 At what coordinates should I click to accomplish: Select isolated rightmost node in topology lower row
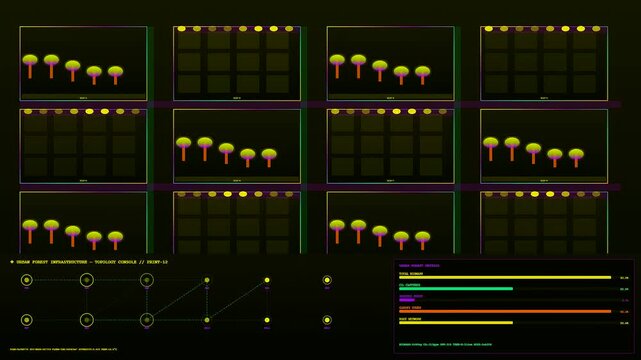(x=327, y=320)
